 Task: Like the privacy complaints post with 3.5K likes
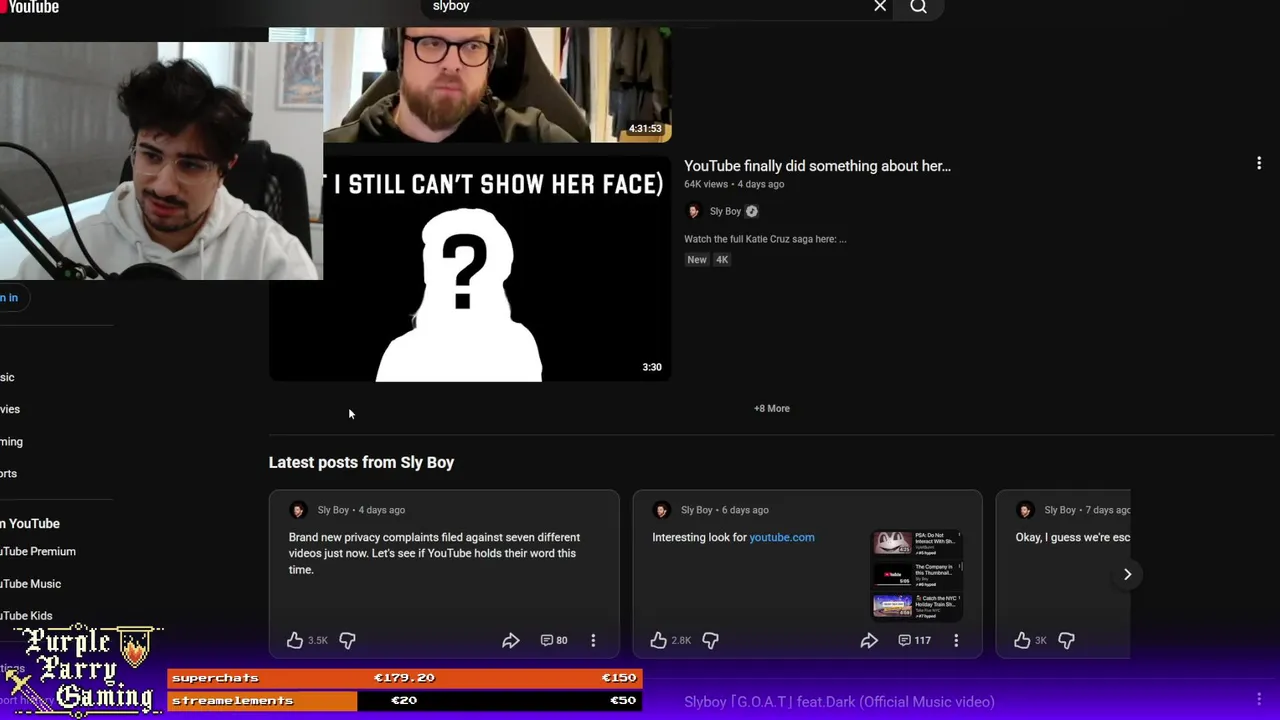click(295, 640)
